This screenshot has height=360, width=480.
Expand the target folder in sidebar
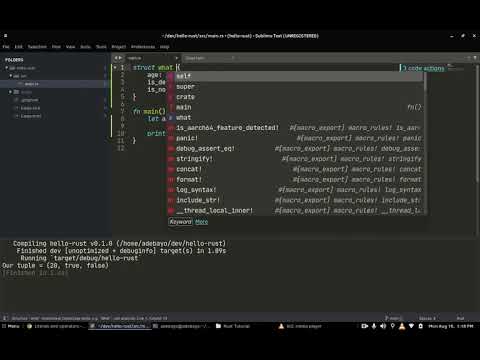(x=10, y=92)
